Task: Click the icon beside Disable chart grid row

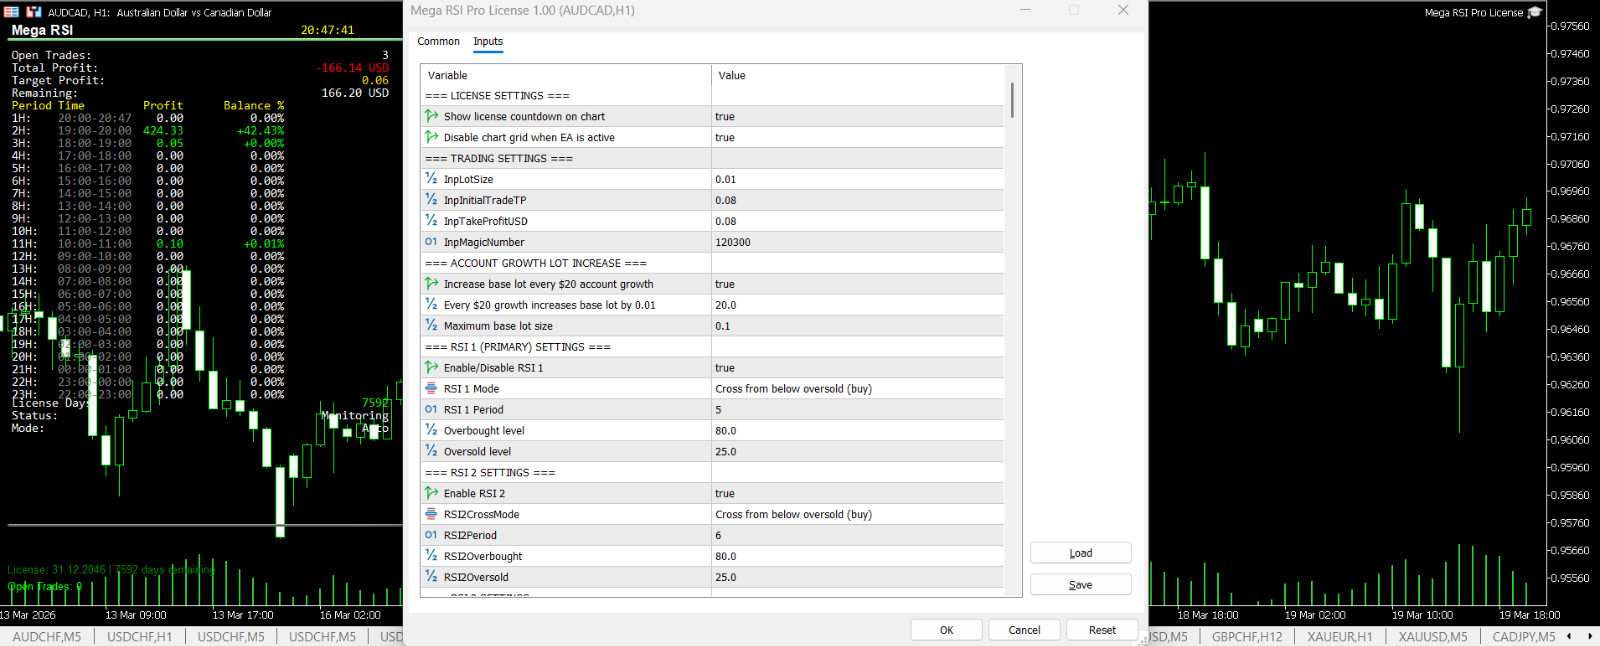Action: pos(431,137)
